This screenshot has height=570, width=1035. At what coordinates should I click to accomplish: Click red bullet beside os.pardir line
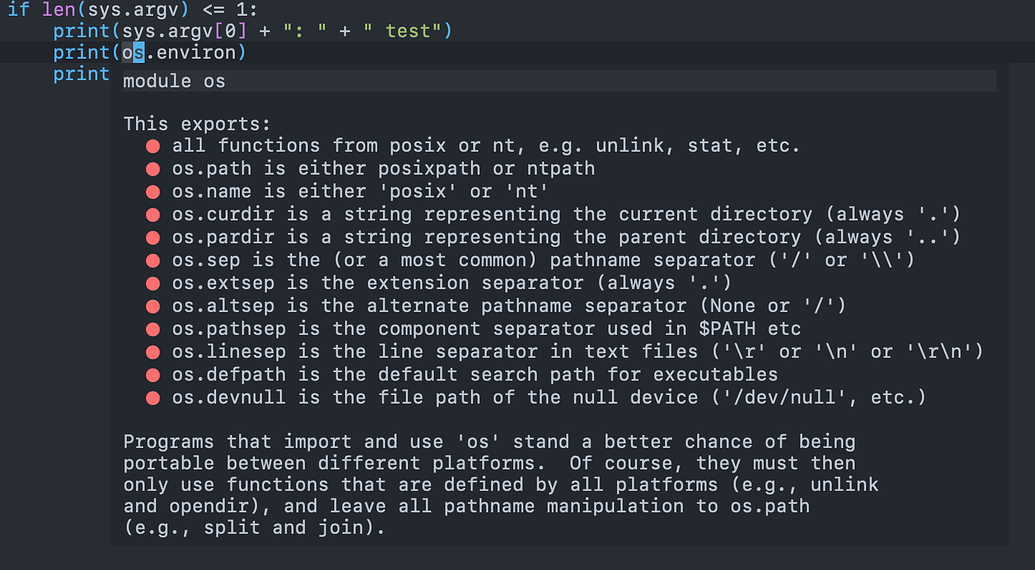pos(152,238)
